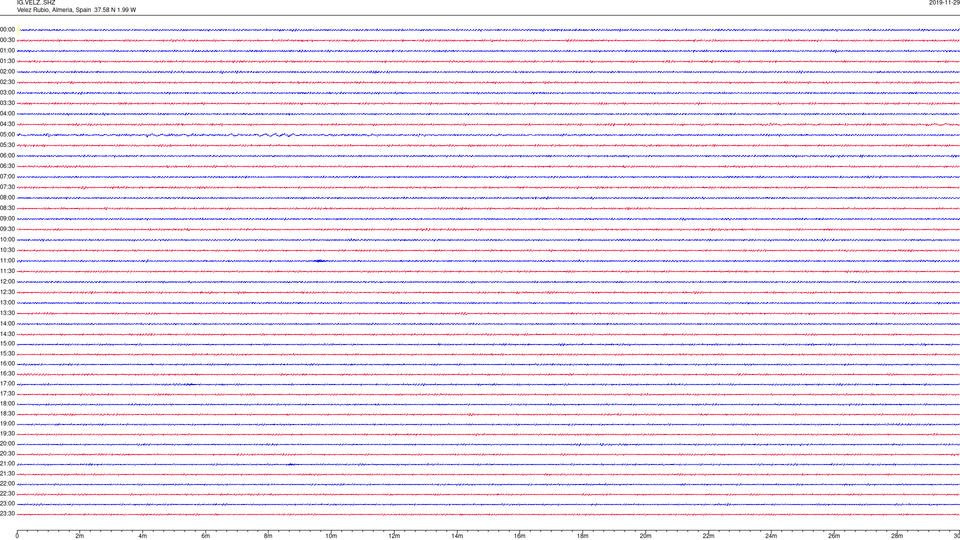Click the yellow start marker on 00:00 trace
Image resolution: width=960 pixels, height=540 pixels.
pos(19,29)
